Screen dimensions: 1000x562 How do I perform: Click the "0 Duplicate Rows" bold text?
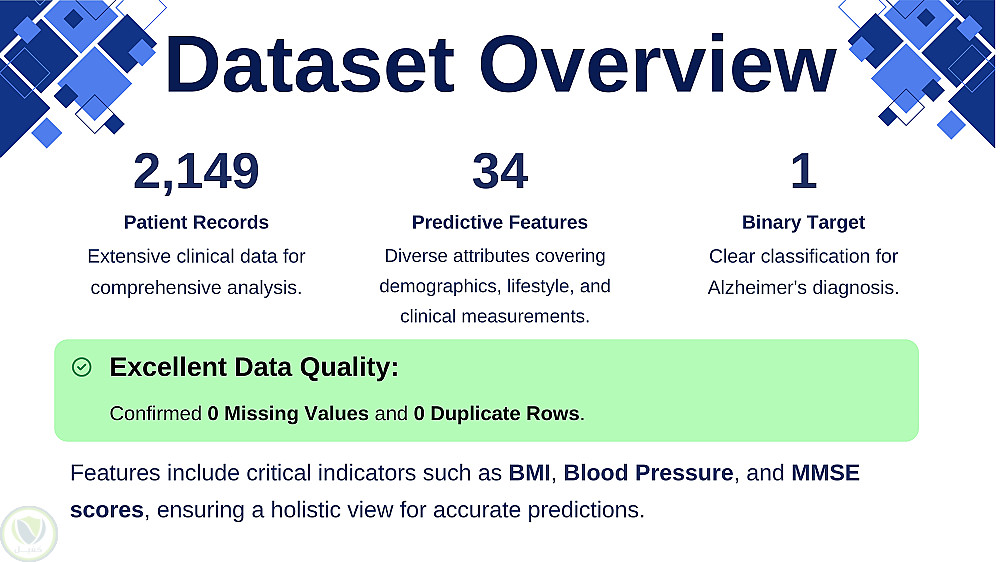496,413
